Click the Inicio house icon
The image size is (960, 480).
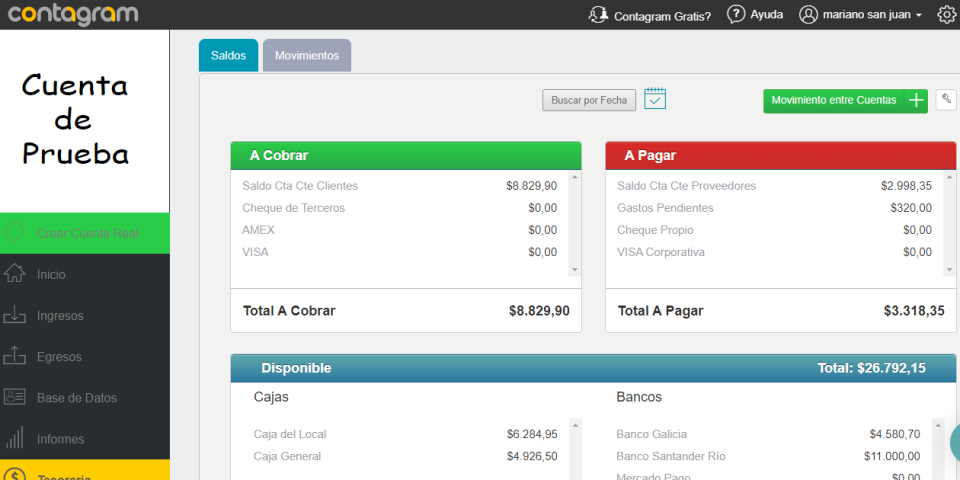(15, 274)
